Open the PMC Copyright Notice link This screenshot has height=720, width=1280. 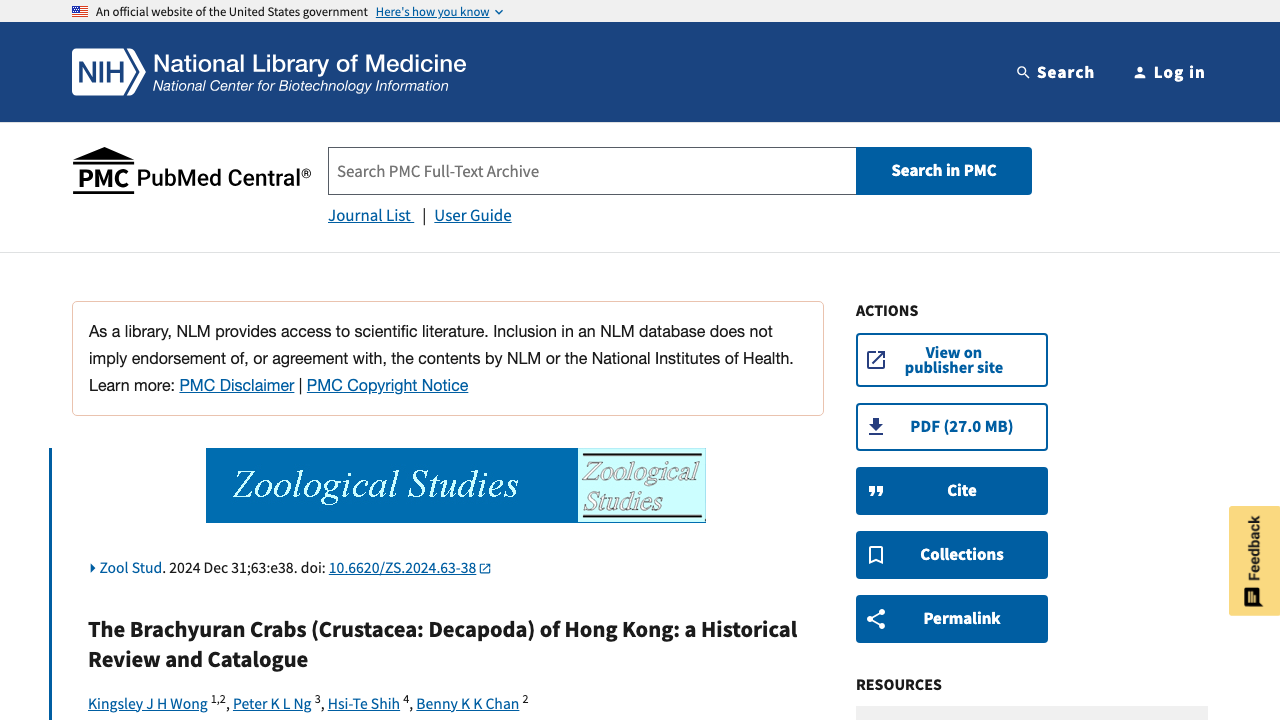[x=387, y=385]
